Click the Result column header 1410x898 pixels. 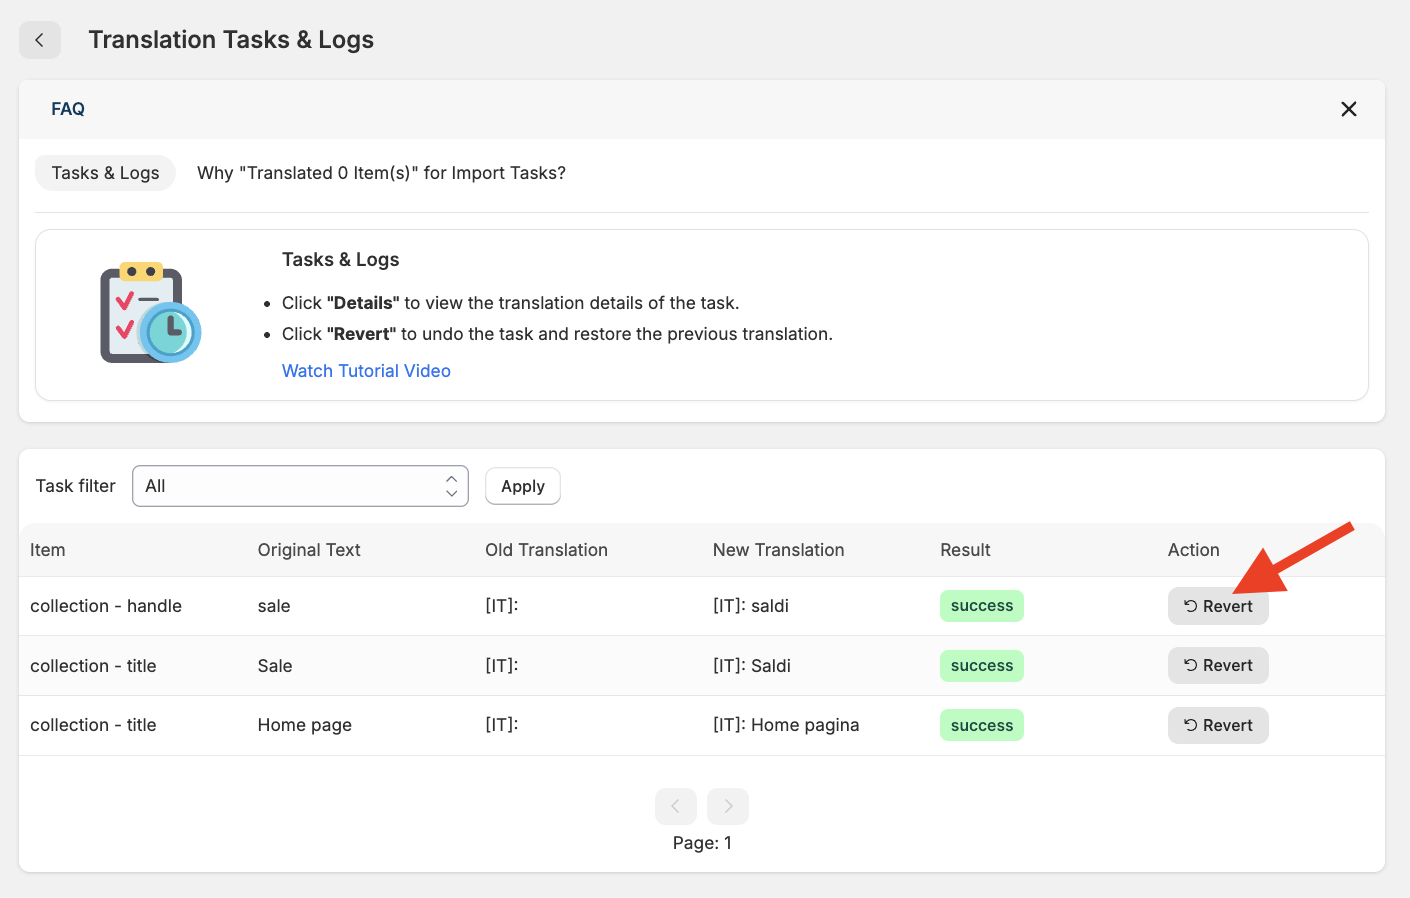965,550
